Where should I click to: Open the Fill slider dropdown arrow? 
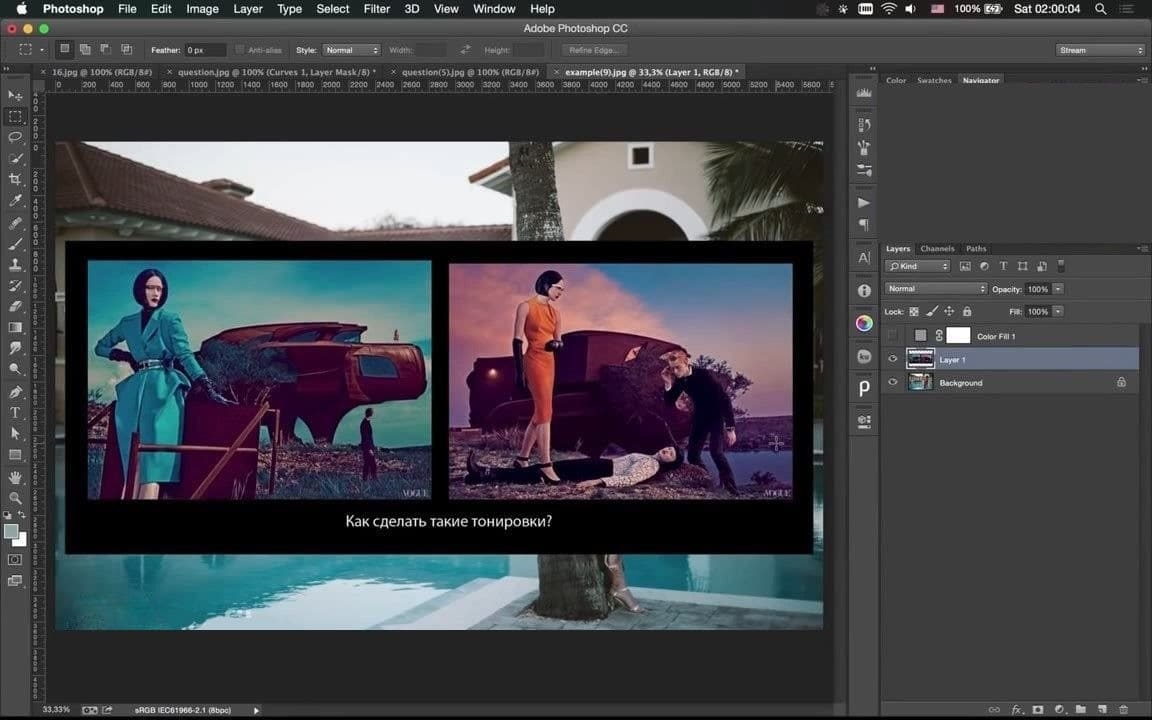[1058, 312]
